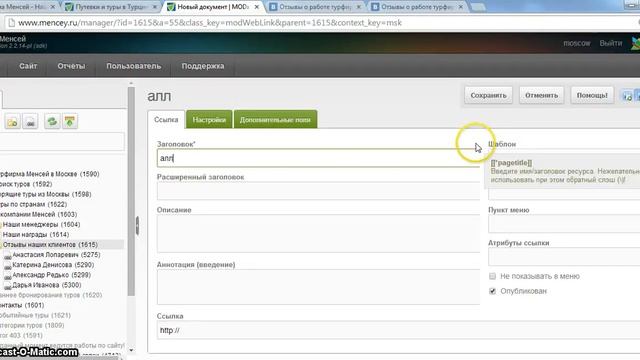The width and height of the screenshot is (640, 360).
Task: Select tree item ending в Москве (1590)
Action: pos(49,174)
